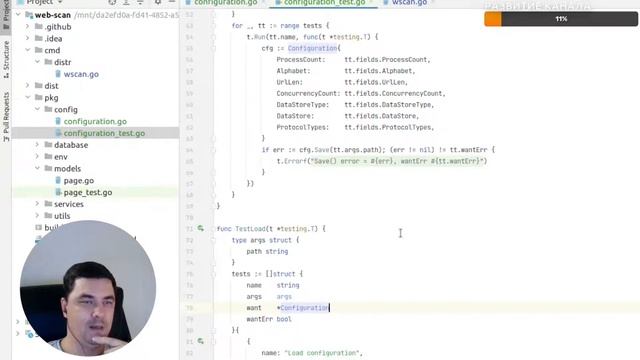Expand the database folder
640x360 pixels.
point(37,145)
